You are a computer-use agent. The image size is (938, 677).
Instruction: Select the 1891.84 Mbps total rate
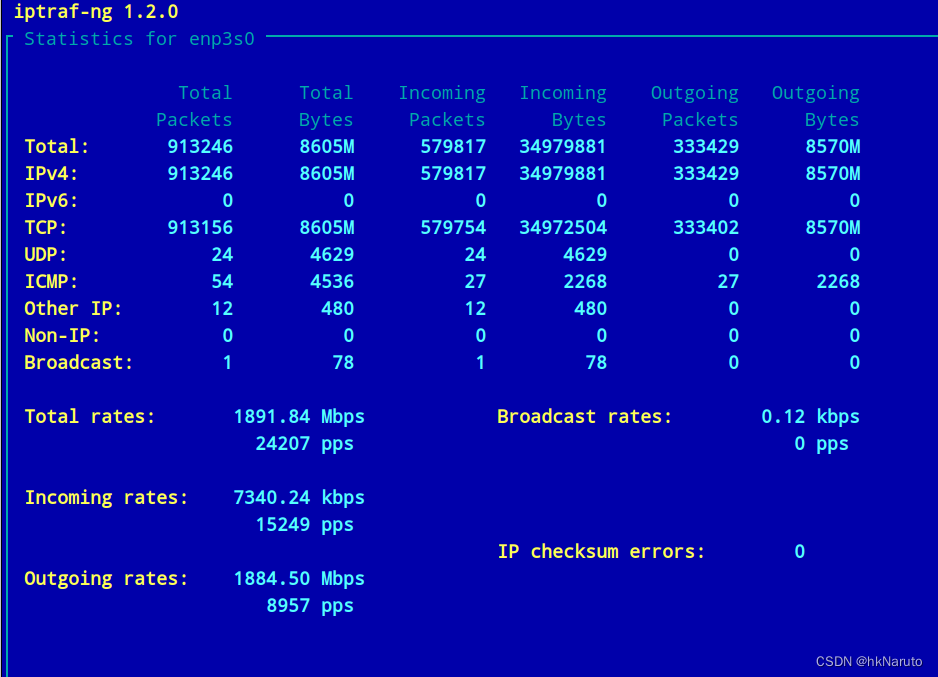pyautogui.click(x=299, y=416)
